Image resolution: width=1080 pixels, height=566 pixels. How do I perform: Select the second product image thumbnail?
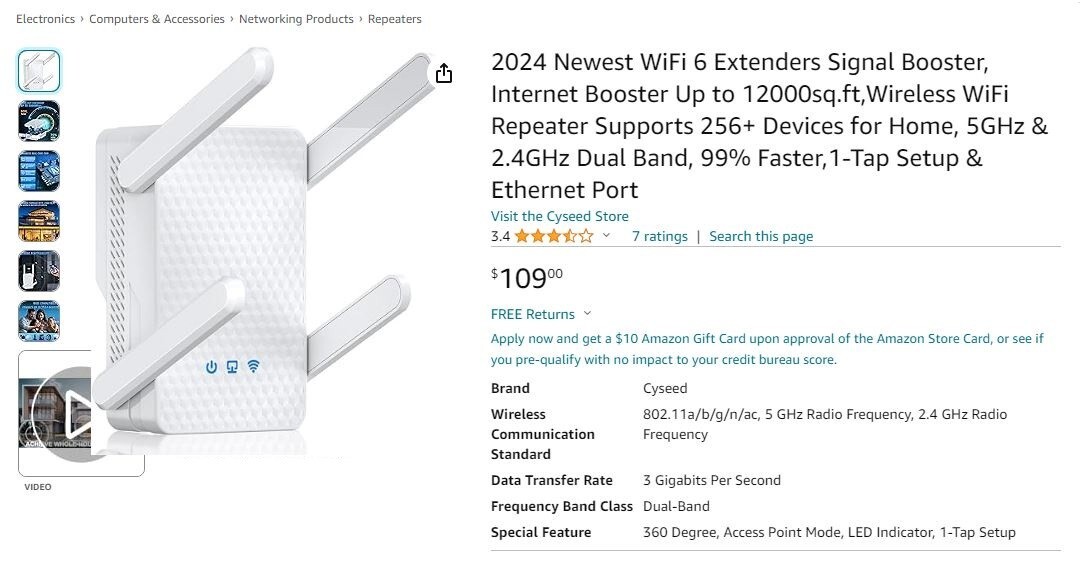coord(39,121)
